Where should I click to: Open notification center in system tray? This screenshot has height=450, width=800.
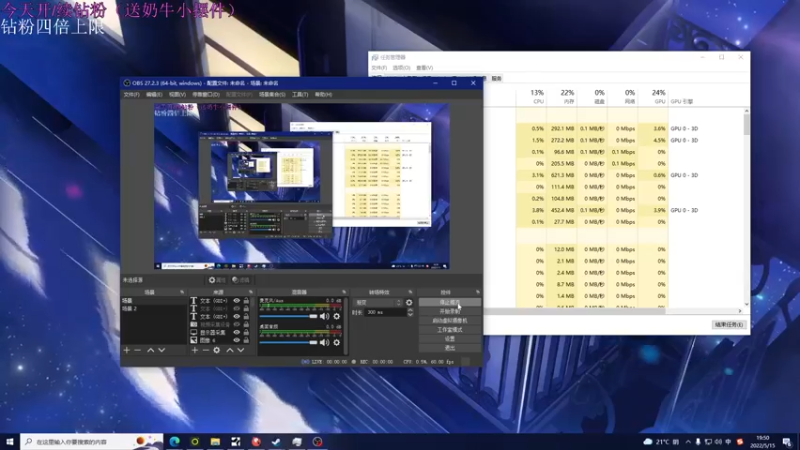point(787,441)
